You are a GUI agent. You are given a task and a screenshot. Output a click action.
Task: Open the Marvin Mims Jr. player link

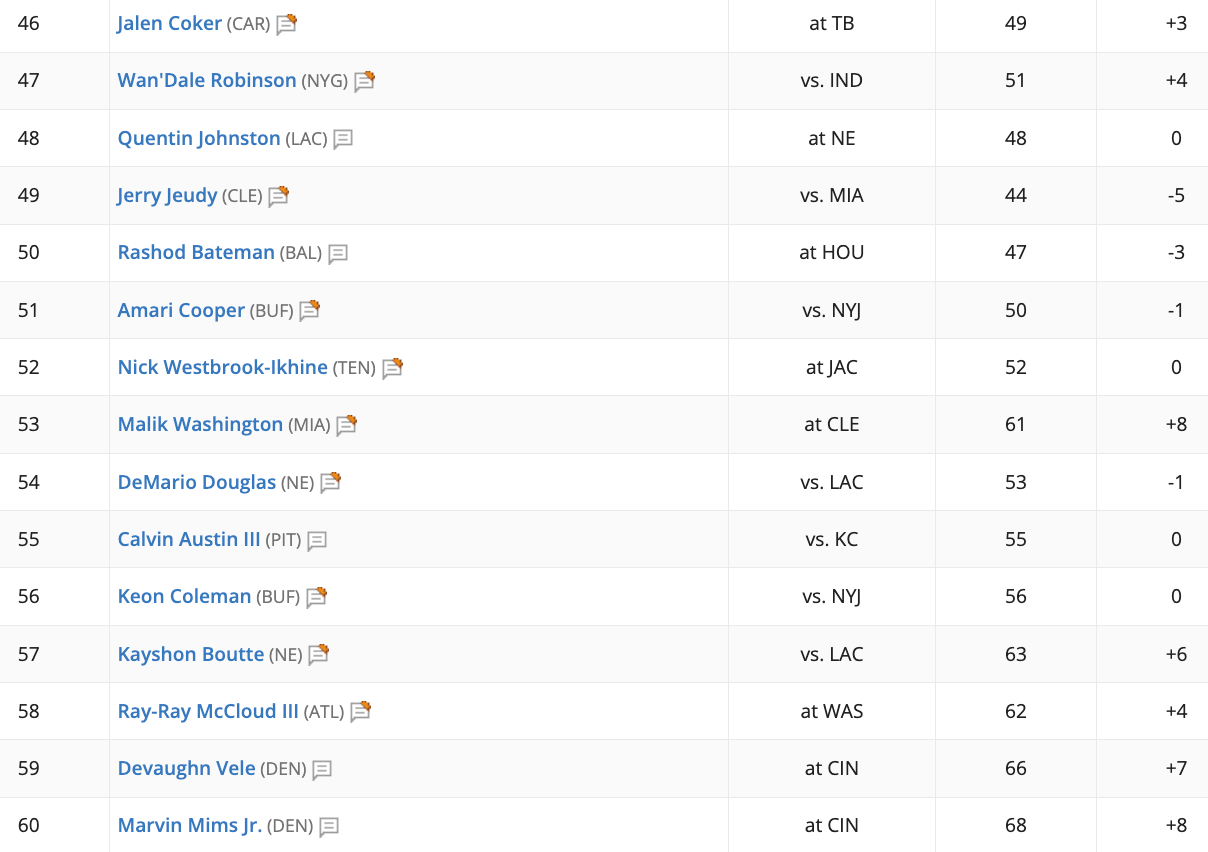(190, 826)
